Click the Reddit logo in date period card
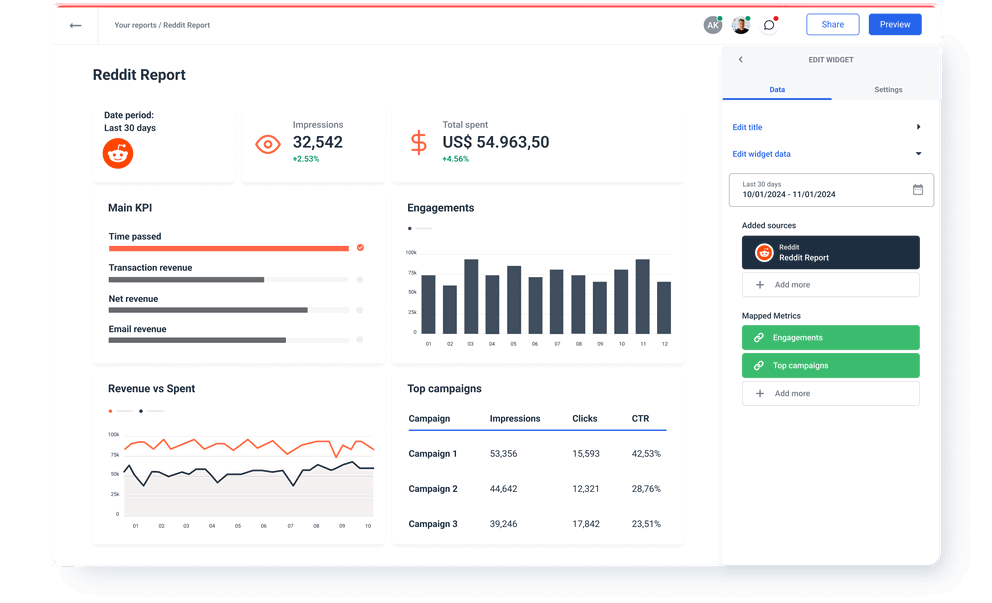 click(118, 153)
